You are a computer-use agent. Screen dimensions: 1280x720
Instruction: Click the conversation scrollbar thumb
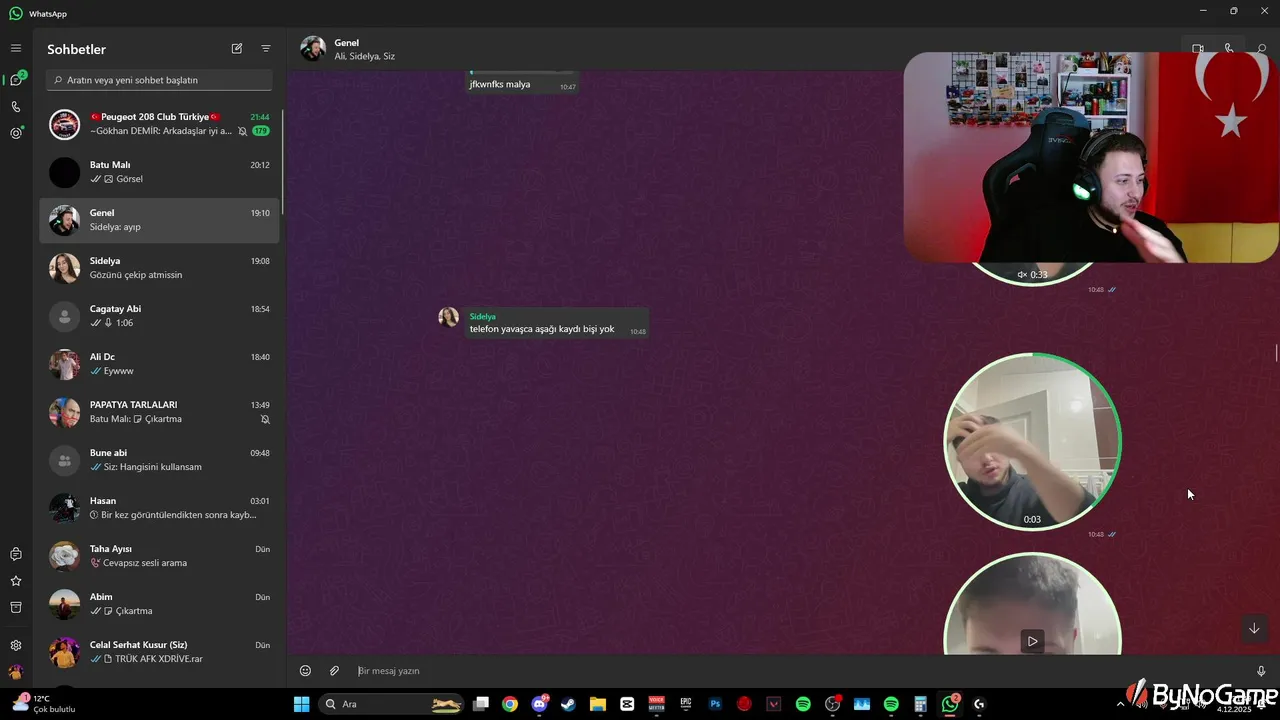coord(1276,354)
